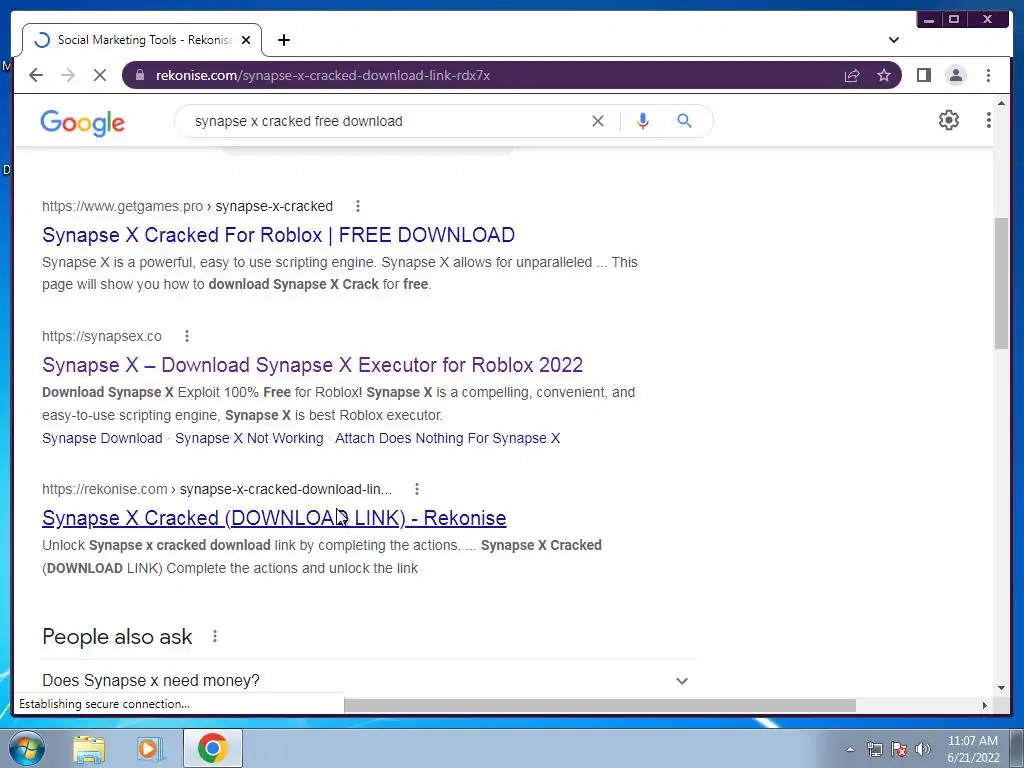Click the Chrome taskbar button
Screen dimensions: 1024x768
click(212, 748)
